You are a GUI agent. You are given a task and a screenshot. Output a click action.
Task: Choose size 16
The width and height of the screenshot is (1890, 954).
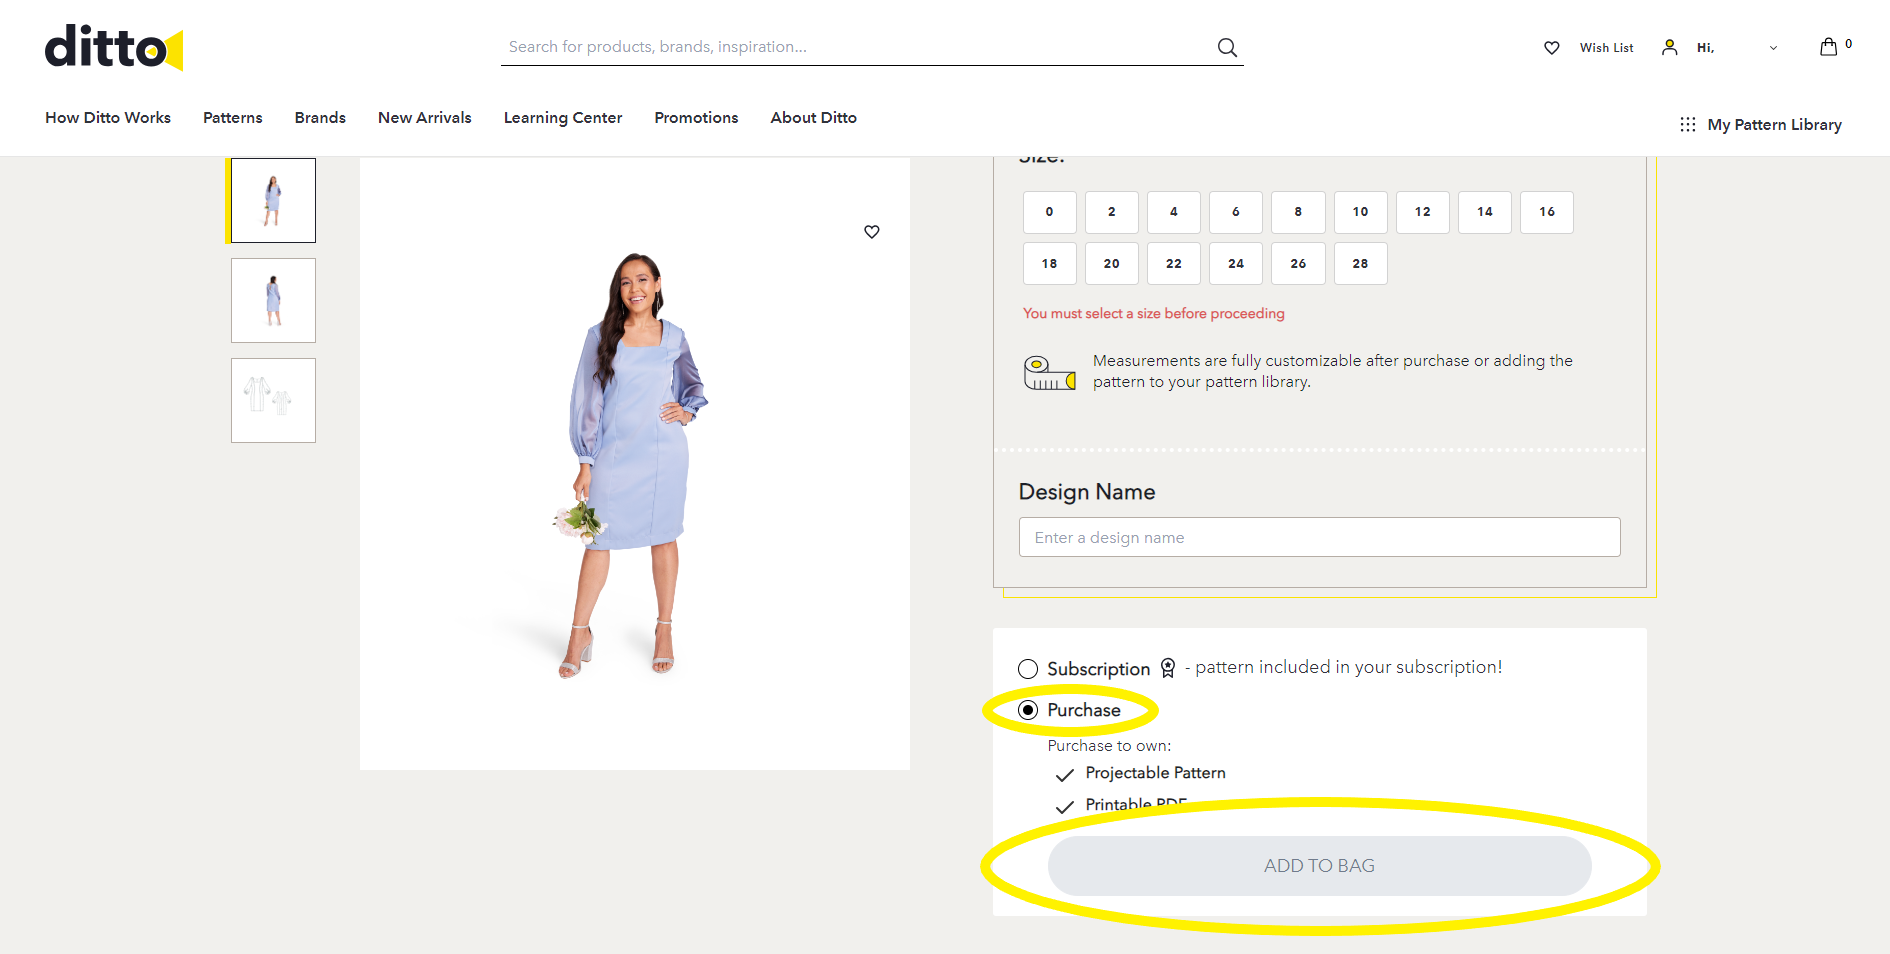[x=1547, y=212]
